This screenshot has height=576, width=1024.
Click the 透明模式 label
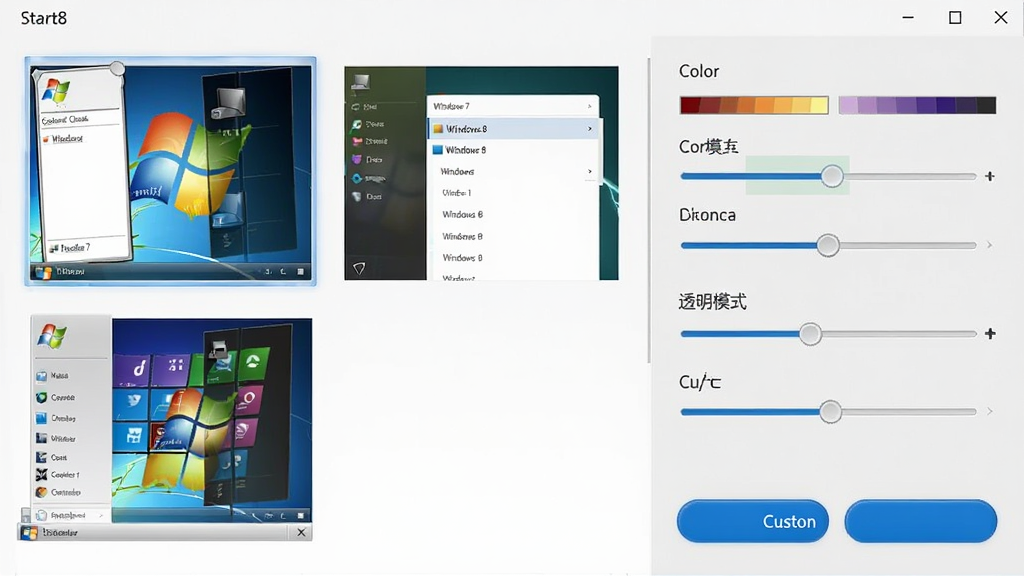point(712,302)
